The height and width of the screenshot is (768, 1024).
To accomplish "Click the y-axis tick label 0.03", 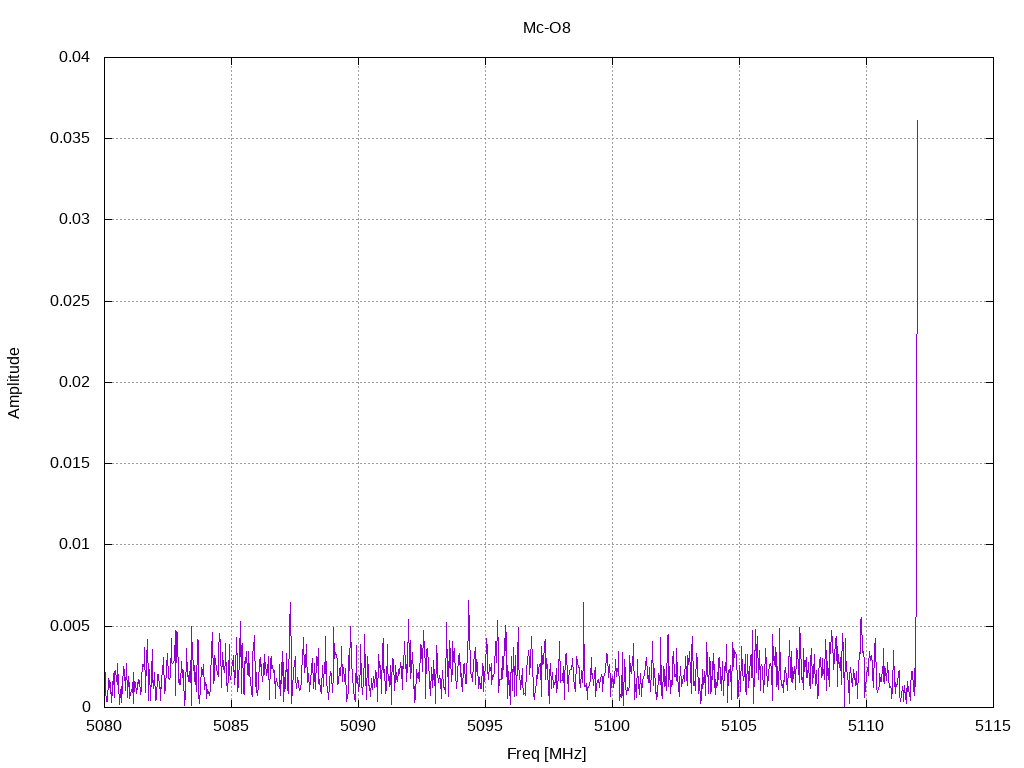I will pyautogui.click(x=74, y=219).
